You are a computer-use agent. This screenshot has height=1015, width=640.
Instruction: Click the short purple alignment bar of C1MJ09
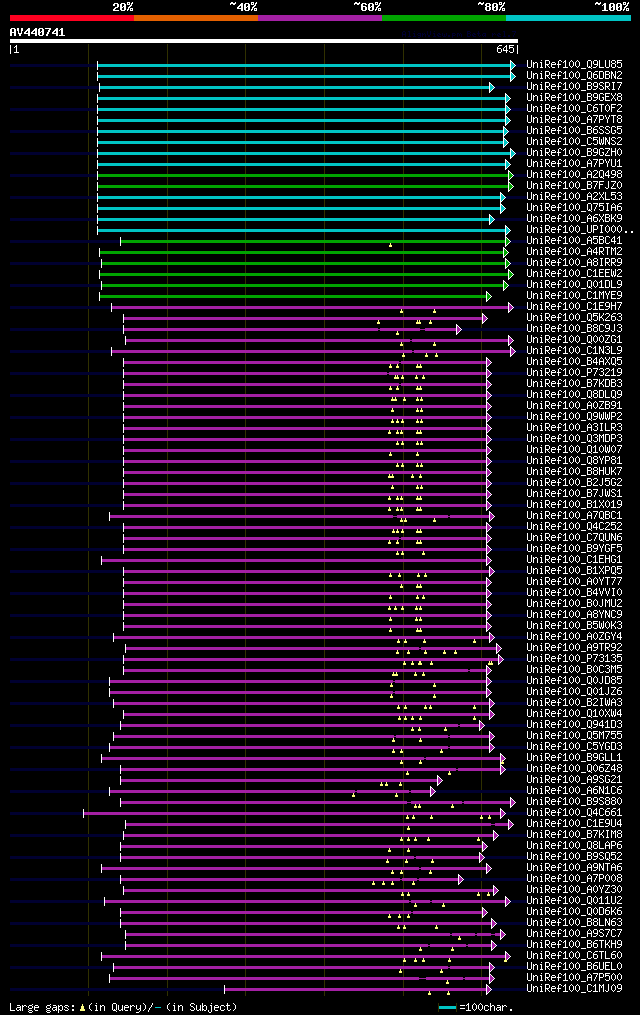[358, 989]
